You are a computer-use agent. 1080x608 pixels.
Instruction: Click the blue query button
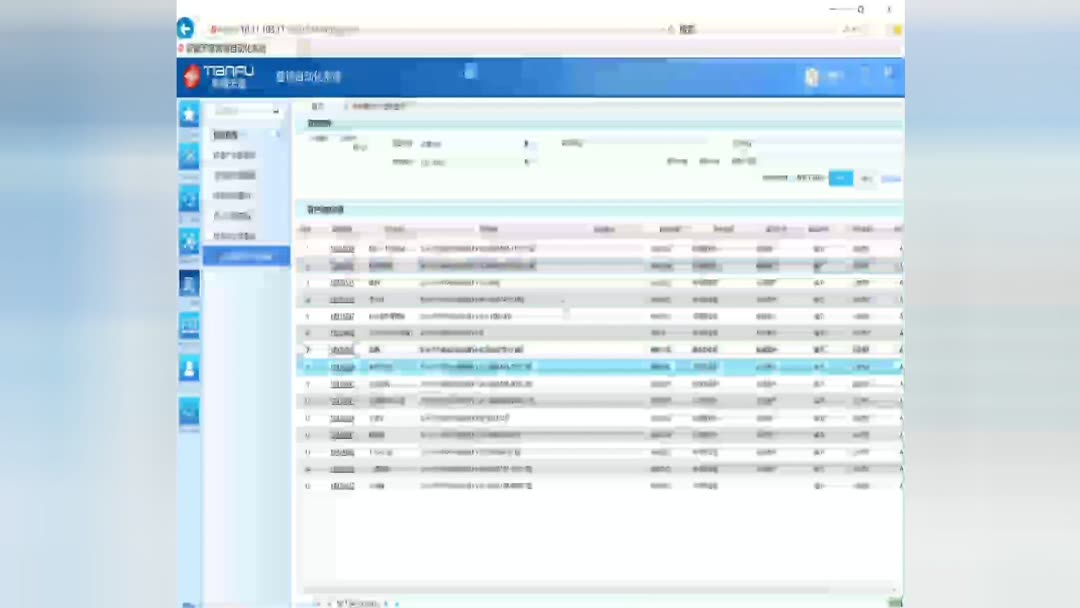(x=840, y=178)
